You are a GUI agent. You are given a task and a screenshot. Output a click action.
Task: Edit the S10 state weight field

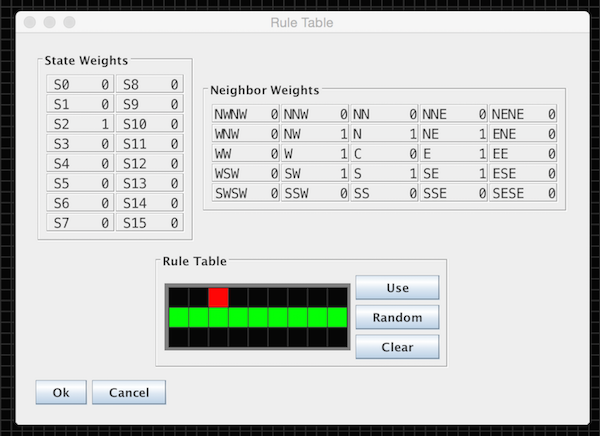pyautogui.click(x=150, y=124)
